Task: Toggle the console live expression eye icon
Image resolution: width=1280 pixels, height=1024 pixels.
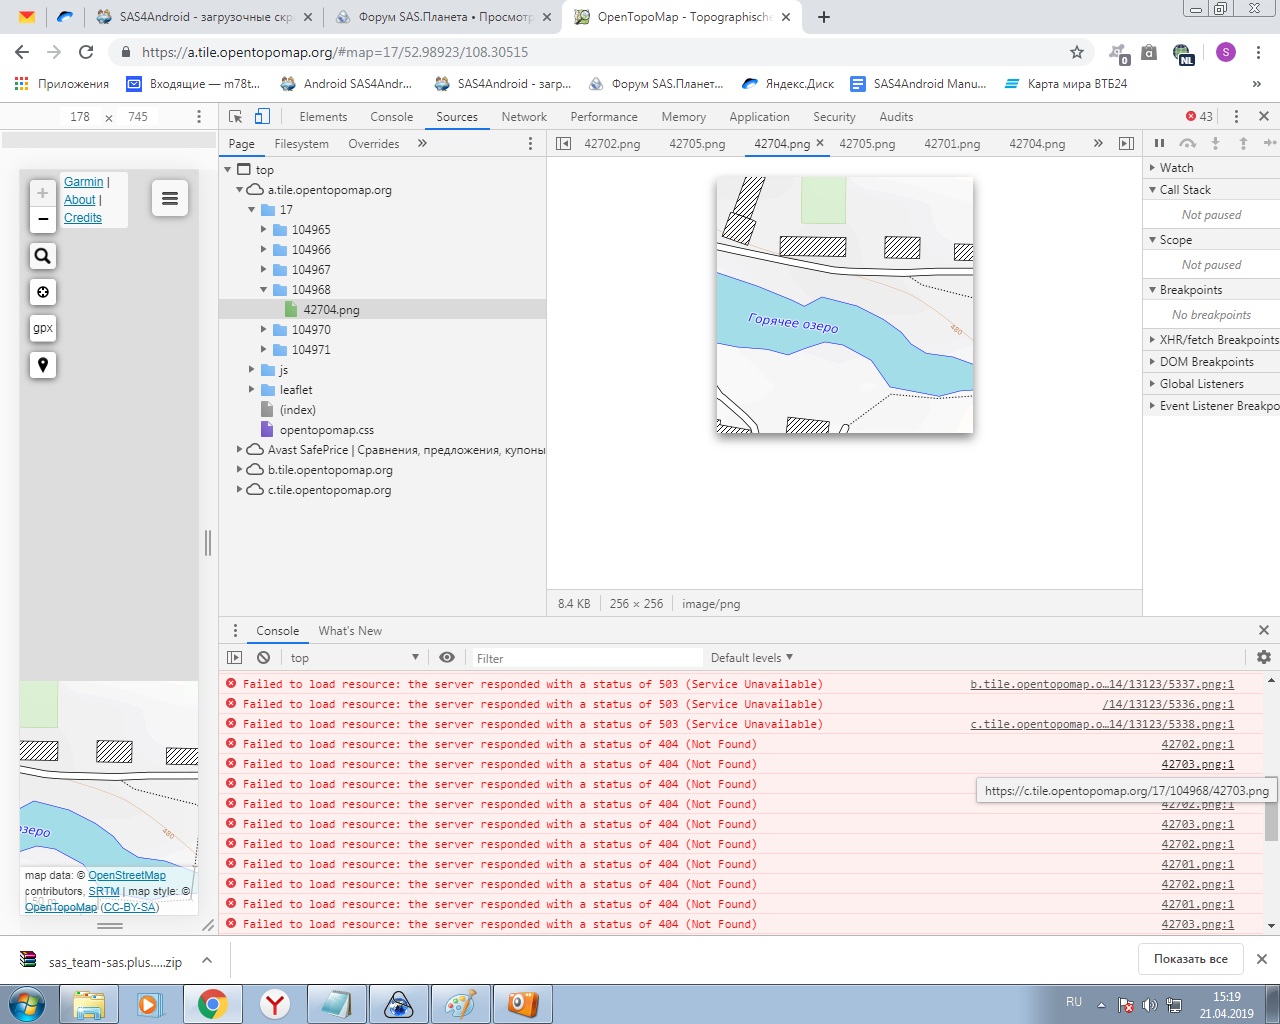Action: click(447, 657)
